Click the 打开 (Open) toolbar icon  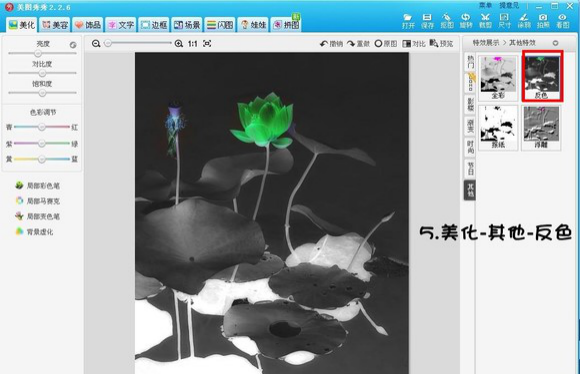click(x=408, y=21)
